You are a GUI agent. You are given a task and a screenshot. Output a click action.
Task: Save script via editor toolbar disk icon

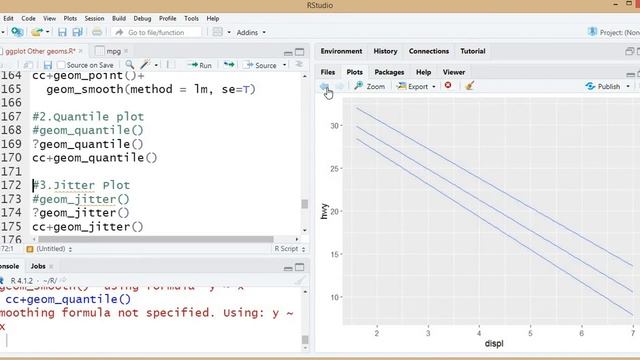pos(48,65)
